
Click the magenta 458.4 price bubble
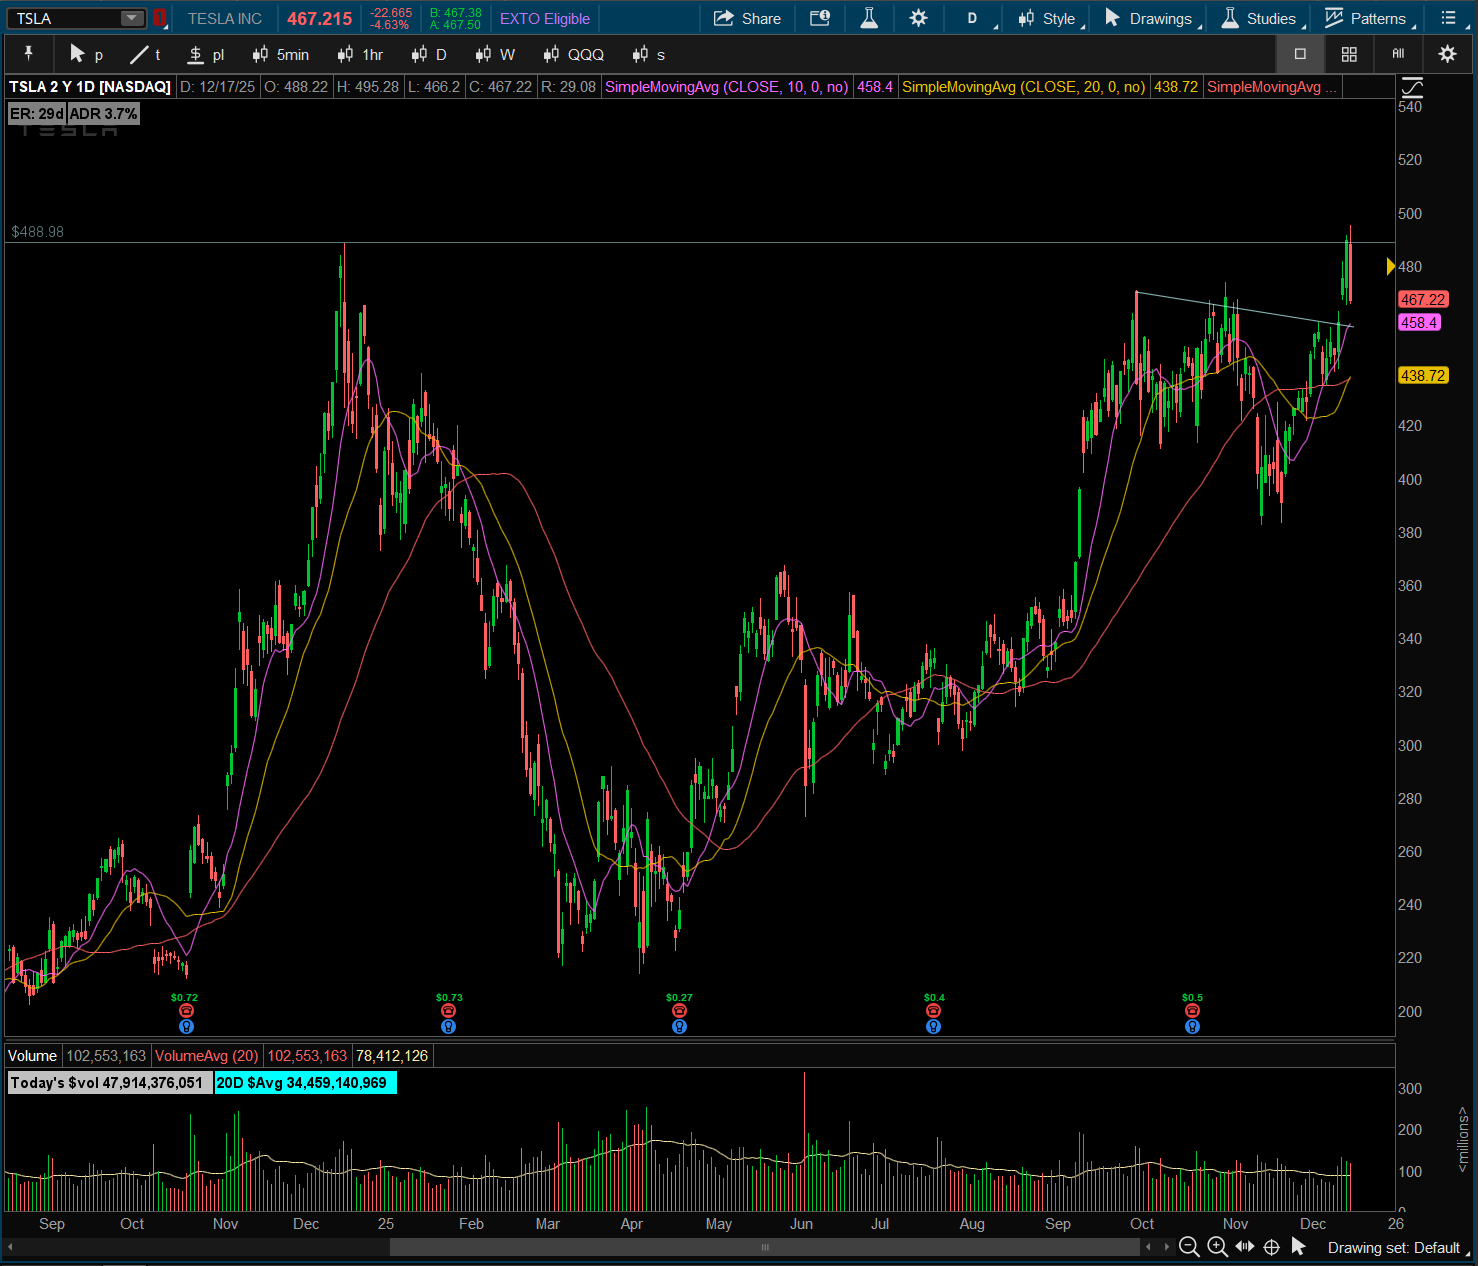tap(1420, 322)
